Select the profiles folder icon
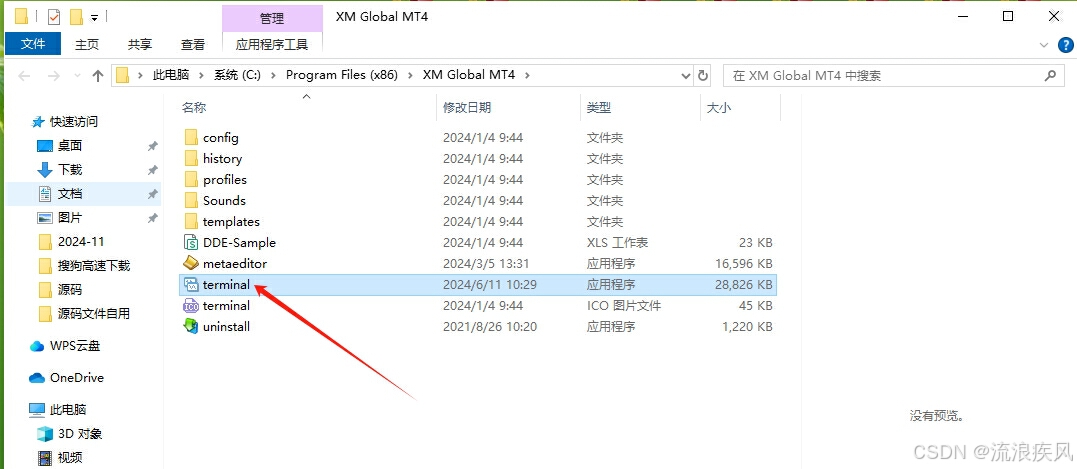This screenshot has height=469, width=1077. [x=191, y=180]
